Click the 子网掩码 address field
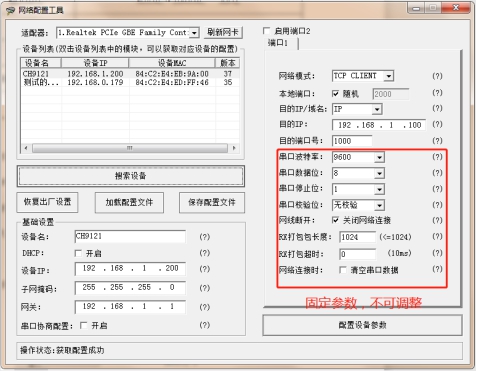The height and width of the screenshot is (371, 477). 130,288
